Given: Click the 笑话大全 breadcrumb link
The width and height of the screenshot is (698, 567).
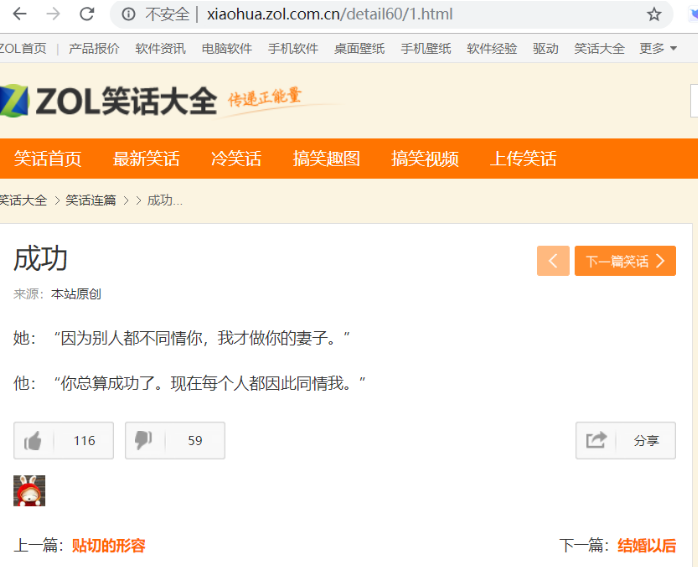Looking at the screenshot, I should [x=23, y=201].
